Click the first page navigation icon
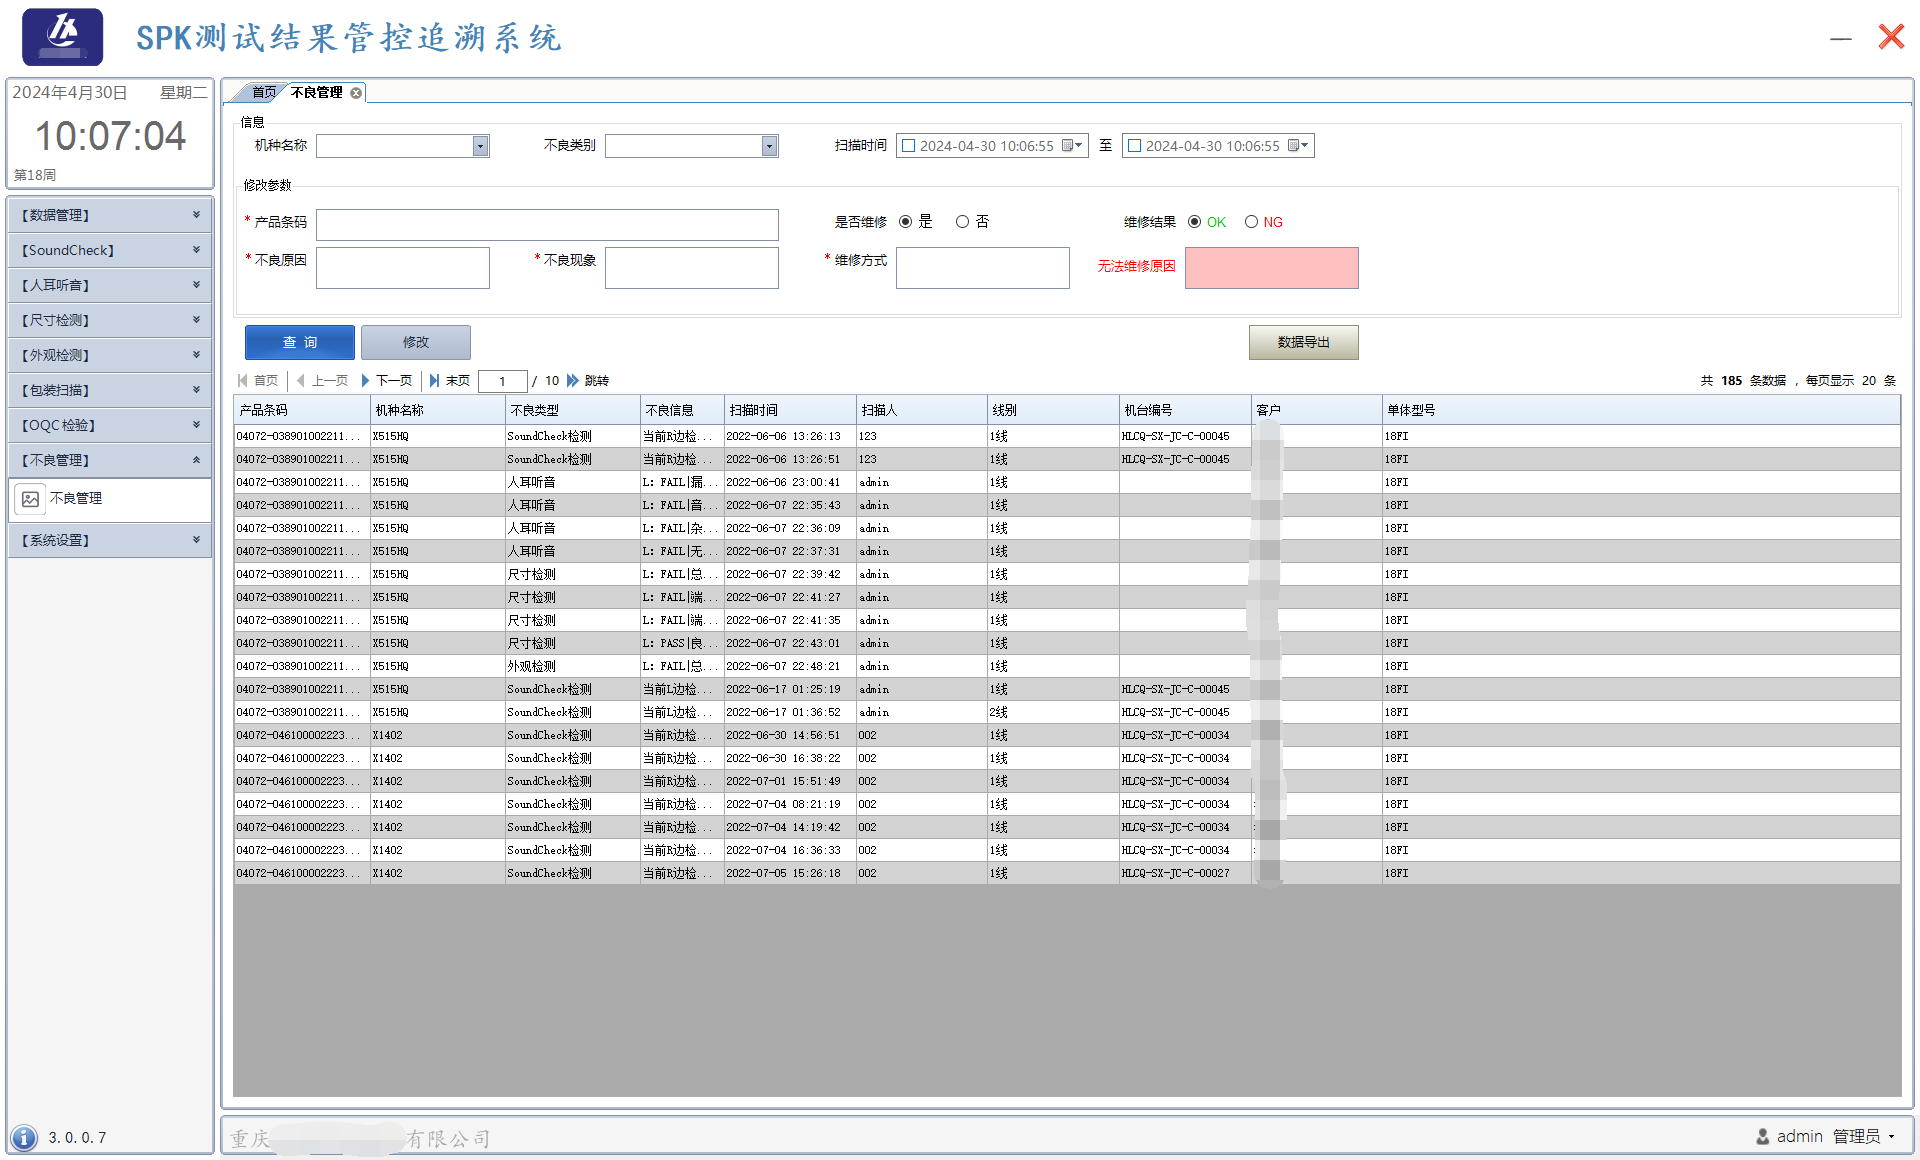This screenshot has height=1160, width=1920. pyautogui.click(x=243, y=381)
